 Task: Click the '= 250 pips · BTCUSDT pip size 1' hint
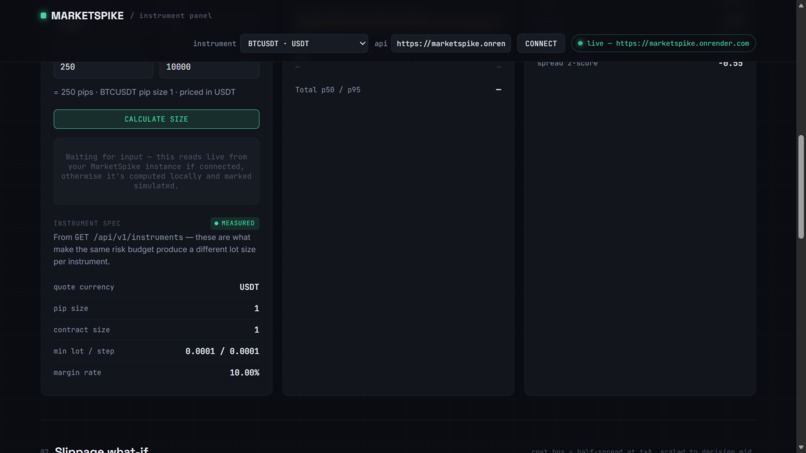144,92
